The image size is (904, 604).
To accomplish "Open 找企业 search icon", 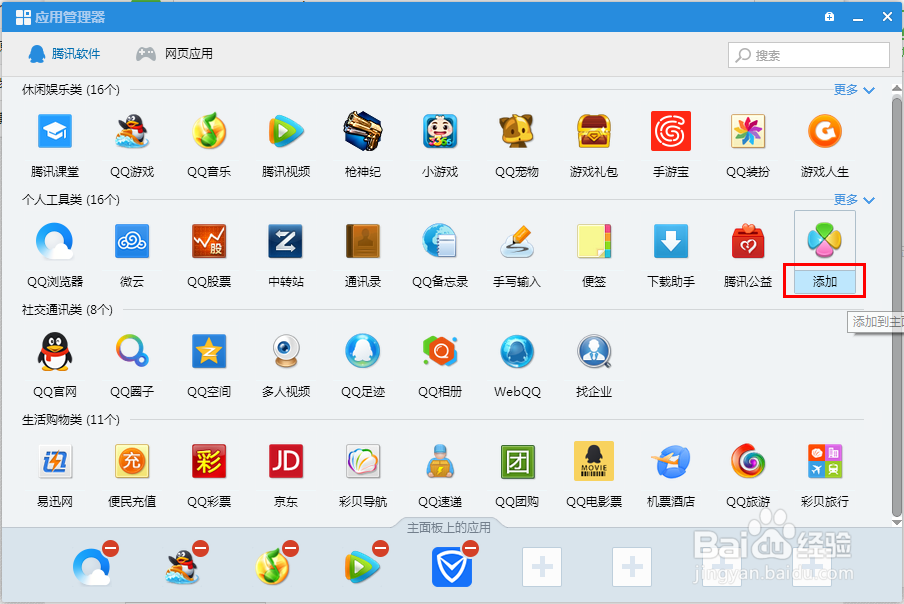I will 594,351.
